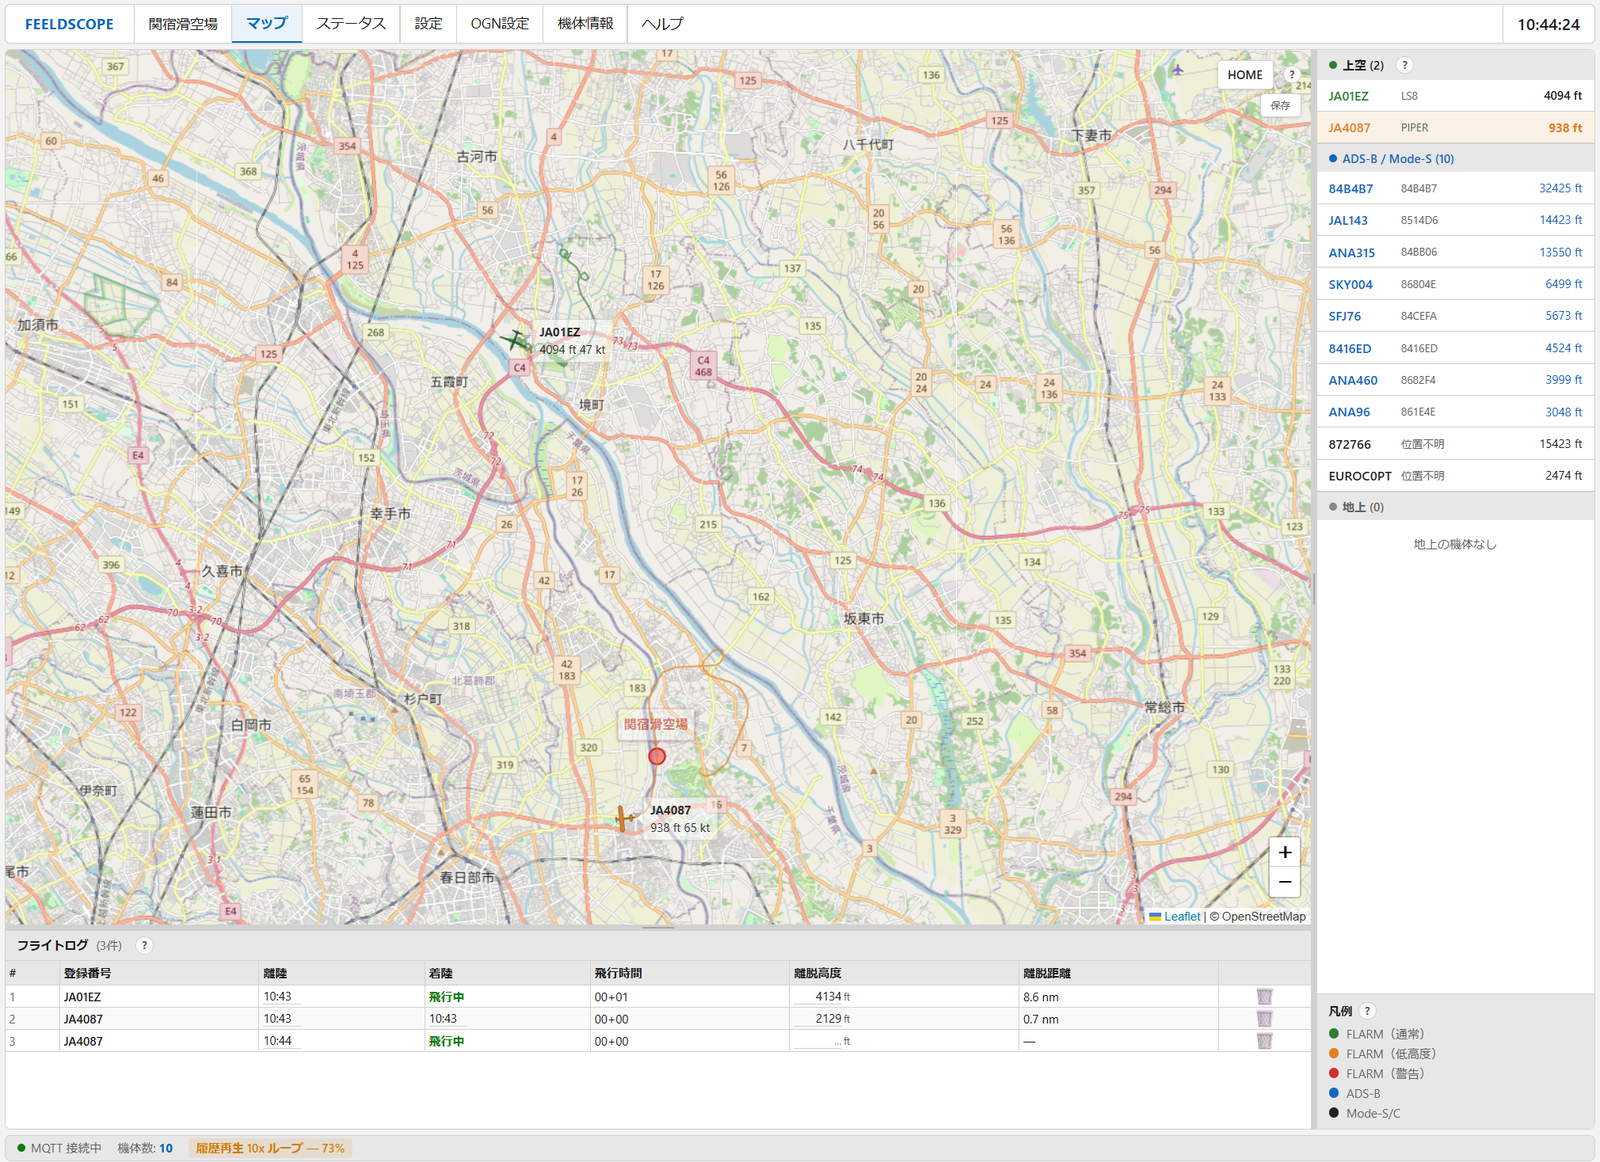Zoom out the map with minus button
Image resolution: width=1600 pixels, height=1162 pixels.
pos(1285,882)
